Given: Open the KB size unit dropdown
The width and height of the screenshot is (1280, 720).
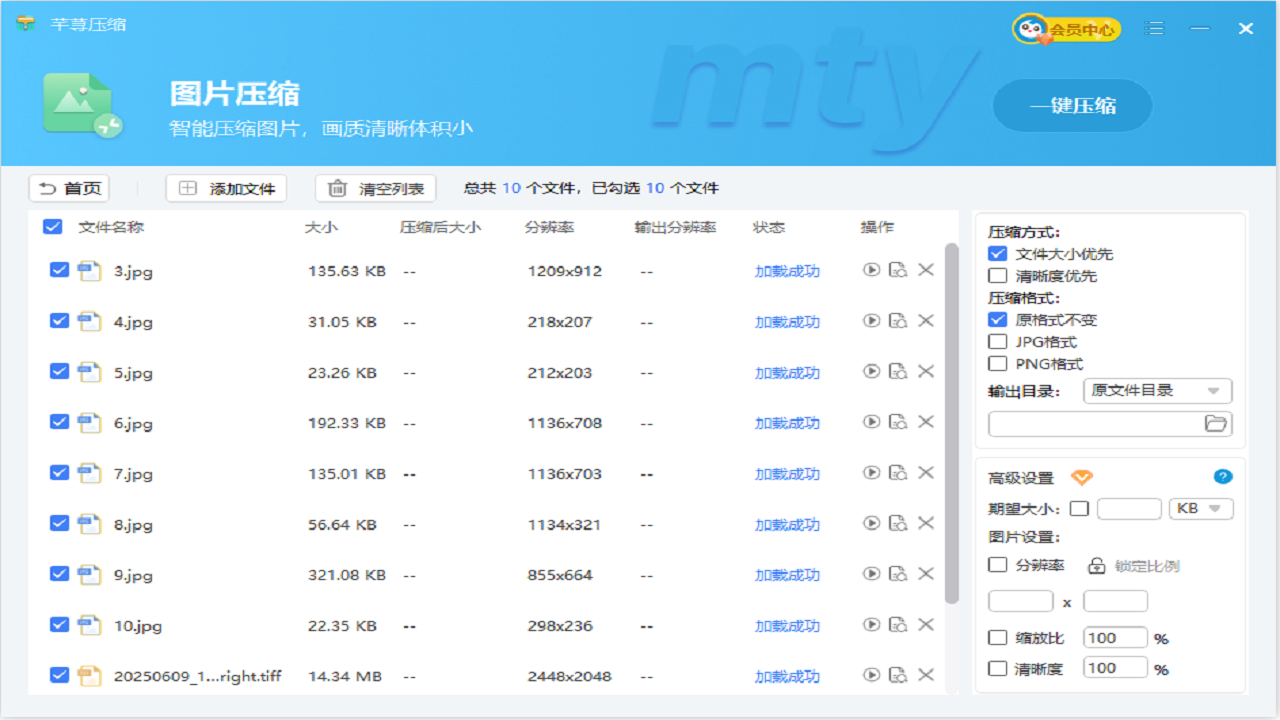Looking at the screenshot, I should click(x=1200, y=509).
